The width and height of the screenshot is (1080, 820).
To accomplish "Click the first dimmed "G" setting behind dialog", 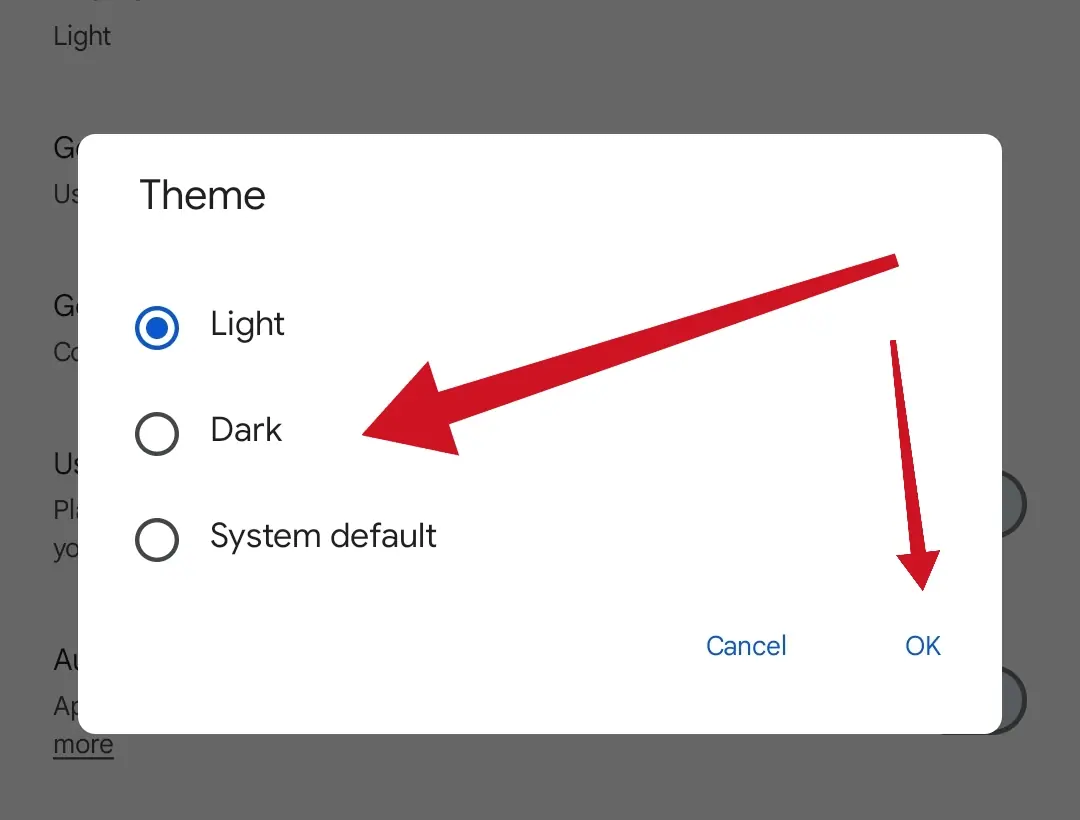I will coord(65,148).
